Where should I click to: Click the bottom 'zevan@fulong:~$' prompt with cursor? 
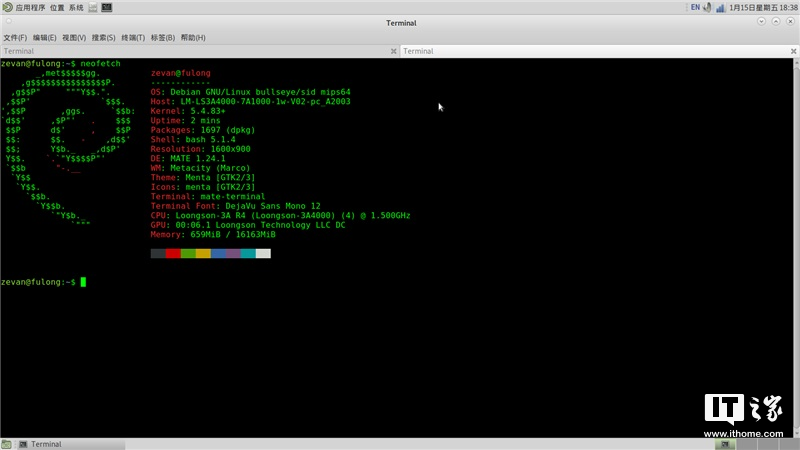click(43, 282)
